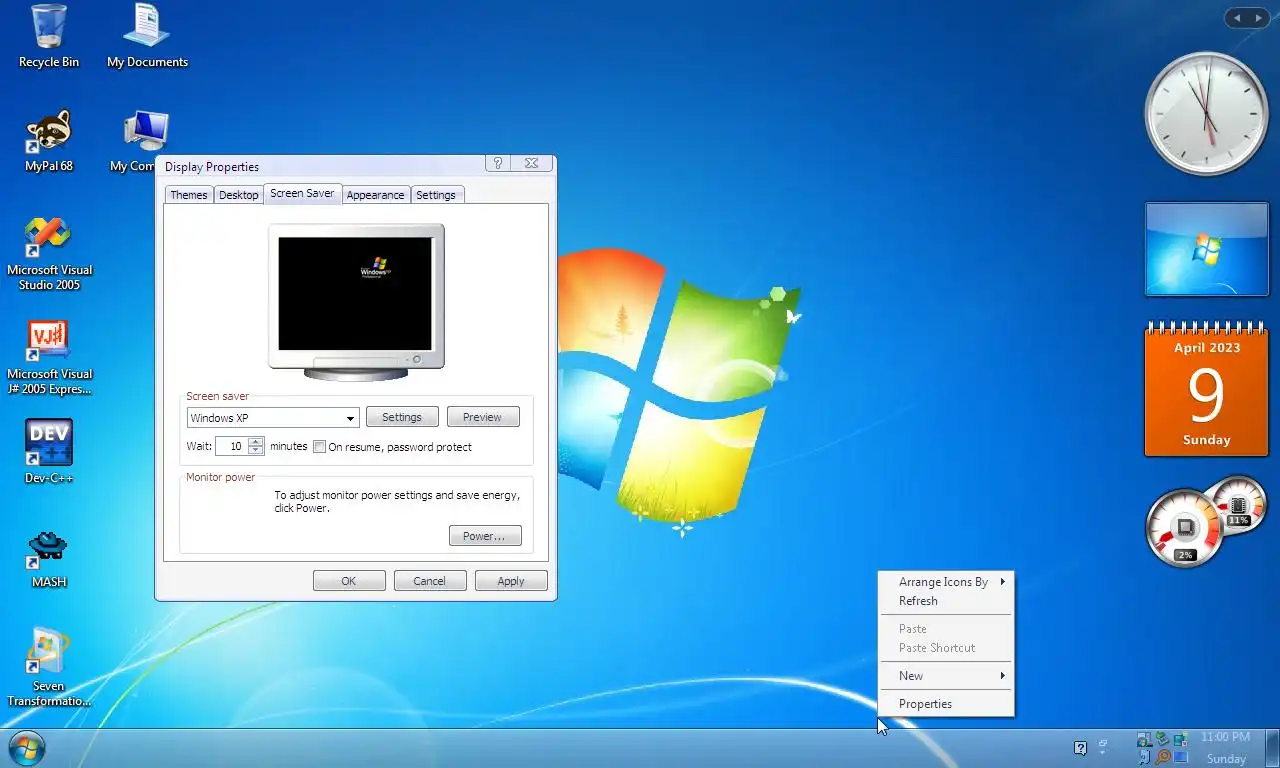Click Cancel in Display Properties
The width and height of the screenshot is (1280, 768).
pos(430,581)
